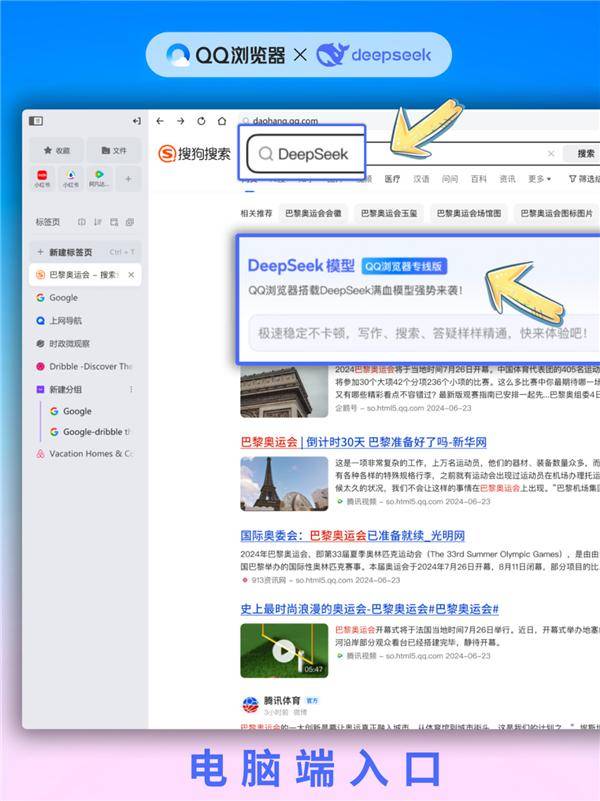Open the Arc de Triomphe result thumbnail
Viewport: 600px width, 801px height.
[284, 392]
